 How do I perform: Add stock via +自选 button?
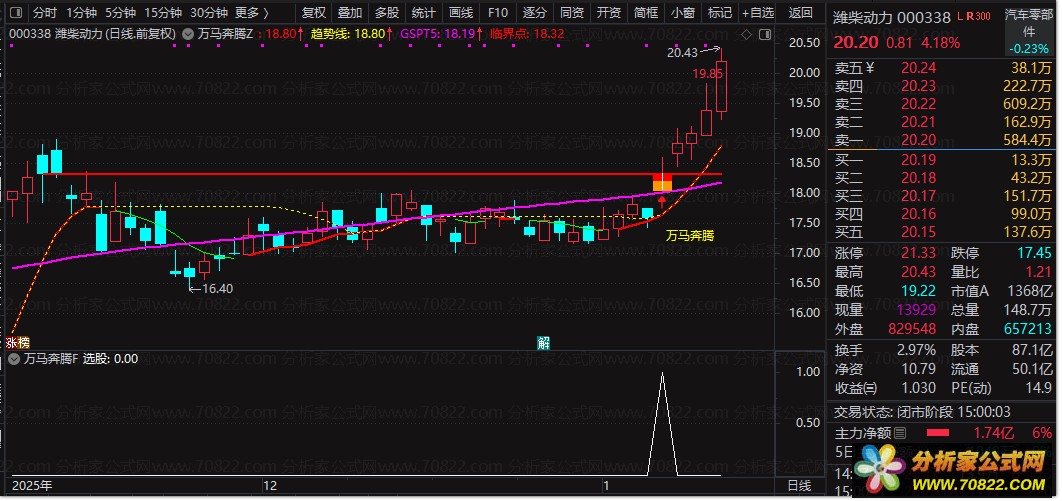click(757, 13)
